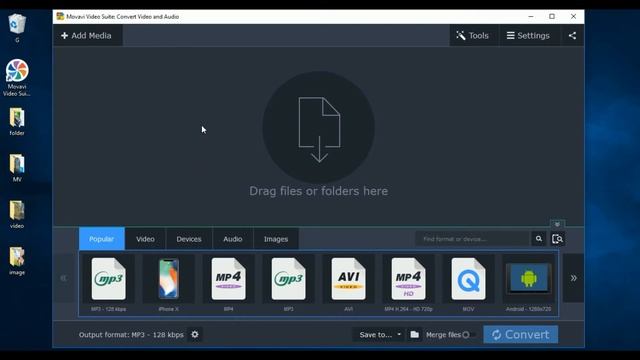
Task: Click the file drop zone circle
Action: [x=319, y=127]
